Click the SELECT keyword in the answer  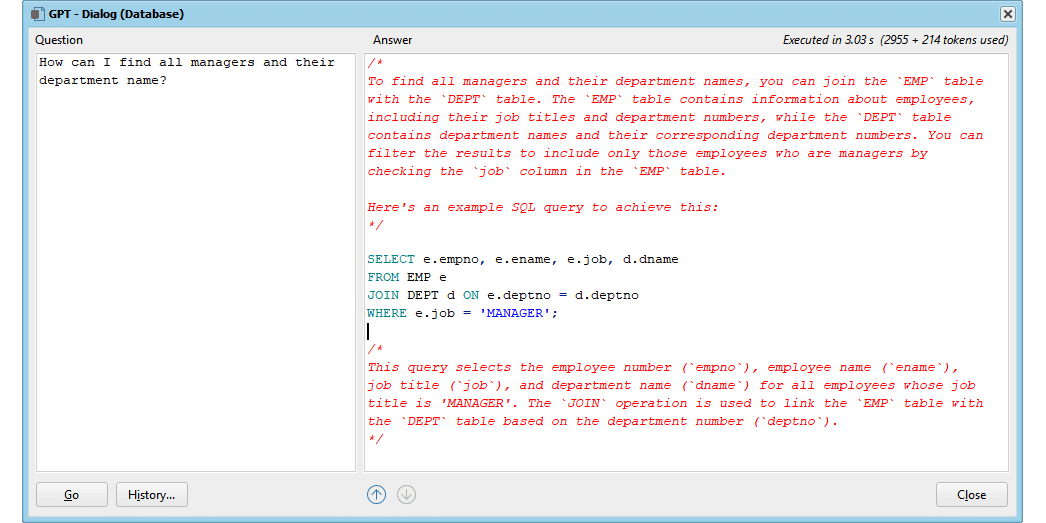tap(391, 259)
